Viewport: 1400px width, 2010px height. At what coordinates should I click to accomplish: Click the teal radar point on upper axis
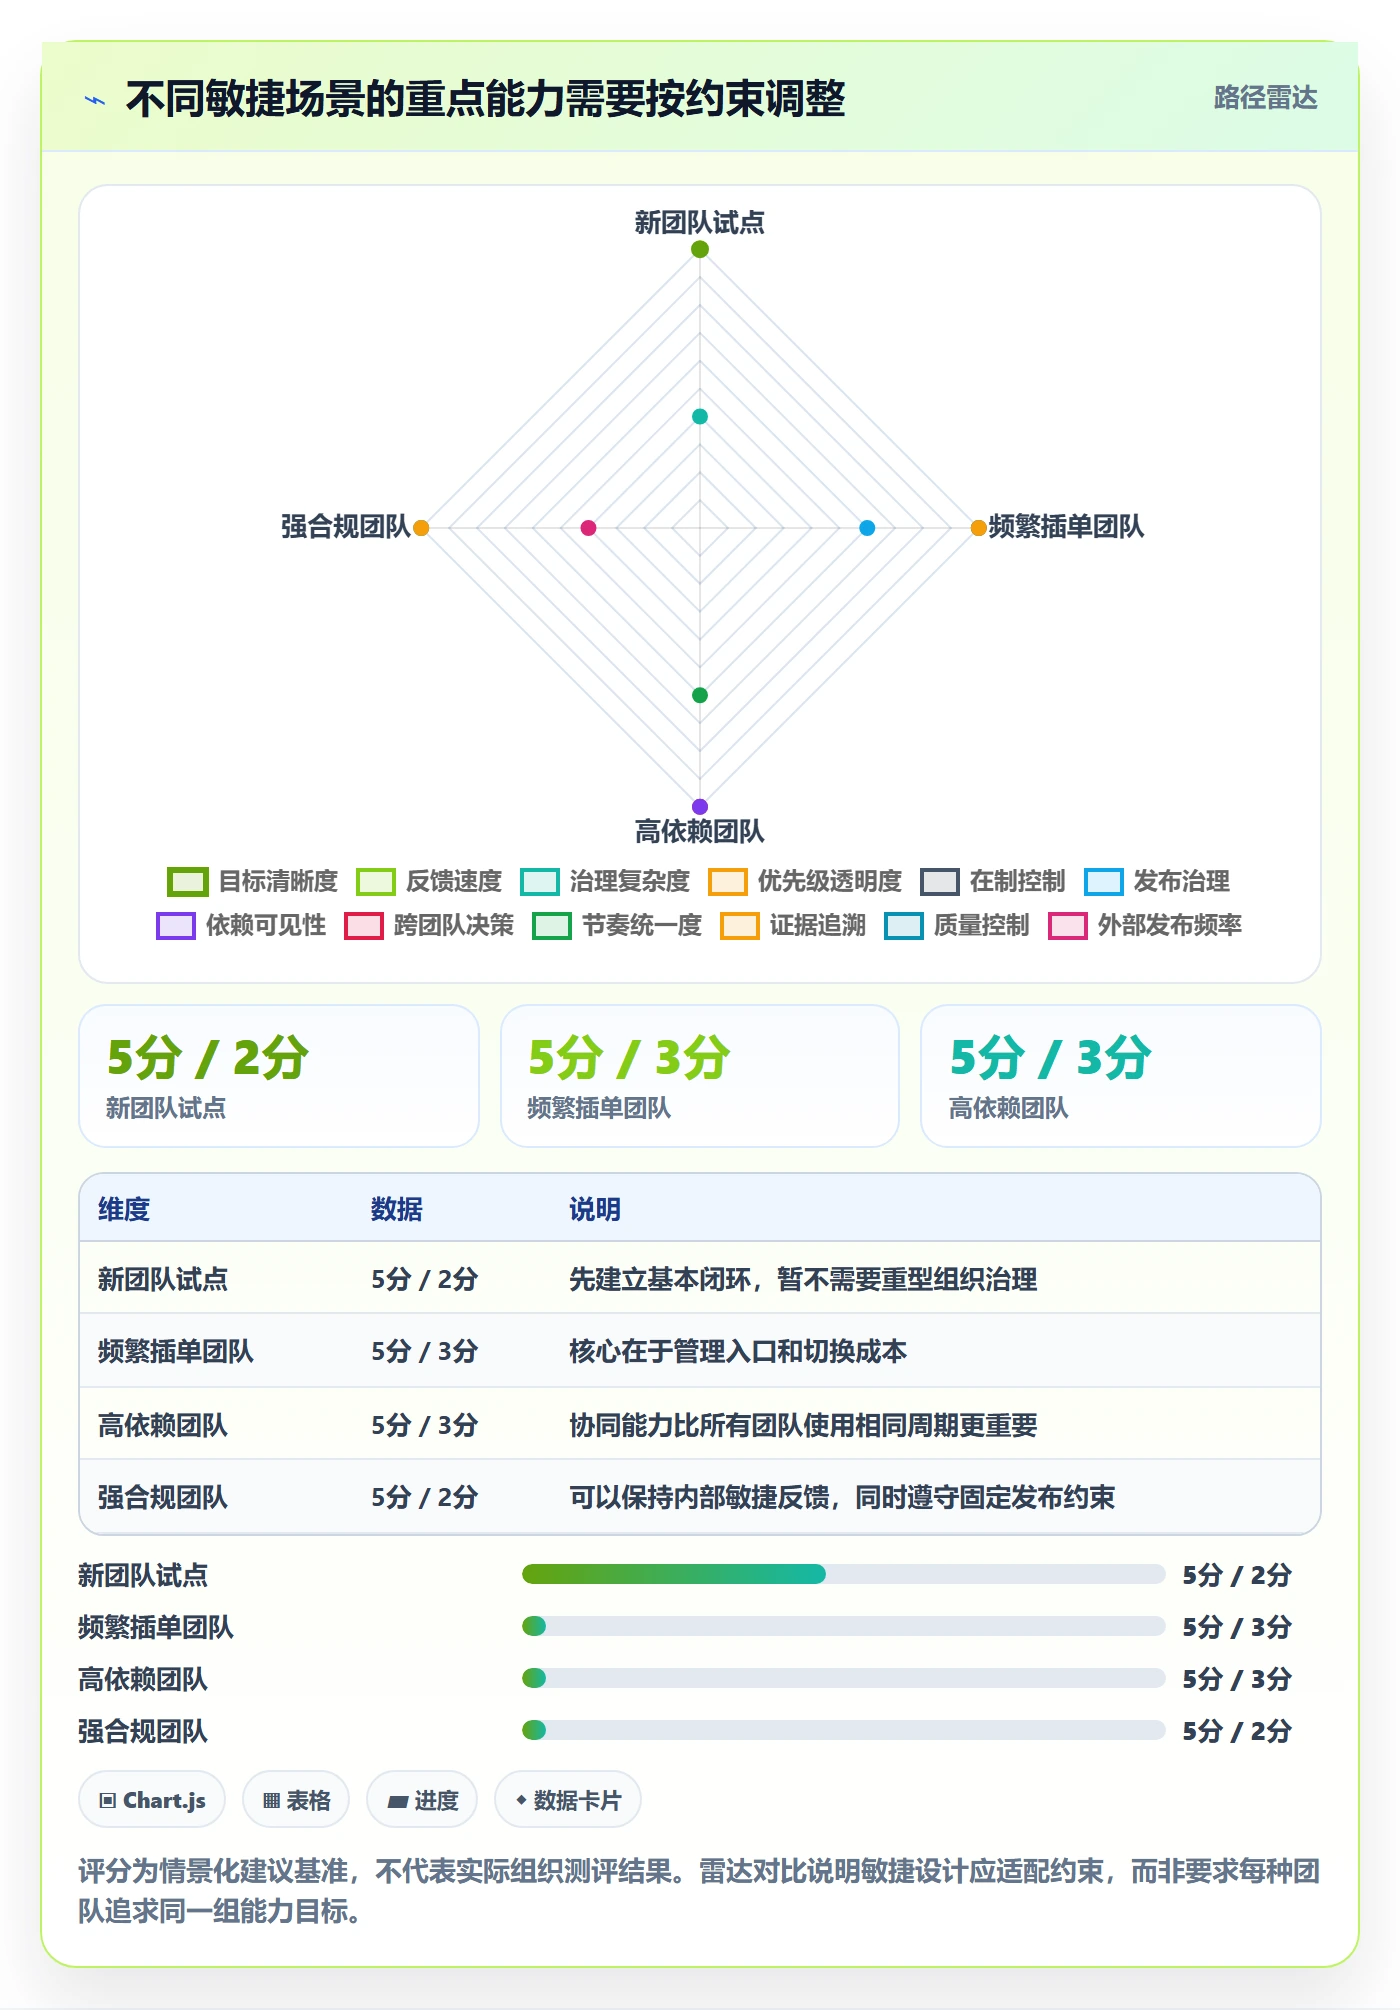tap(700, 417)
